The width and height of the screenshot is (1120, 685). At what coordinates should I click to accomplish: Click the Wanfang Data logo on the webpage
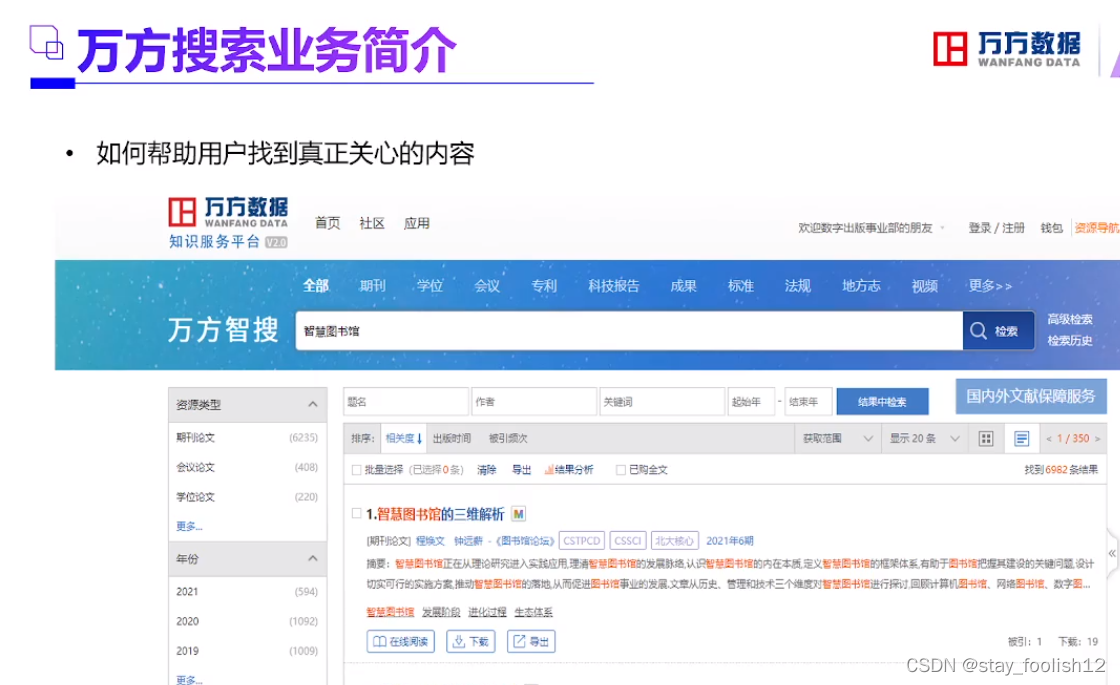click(228, 221)
